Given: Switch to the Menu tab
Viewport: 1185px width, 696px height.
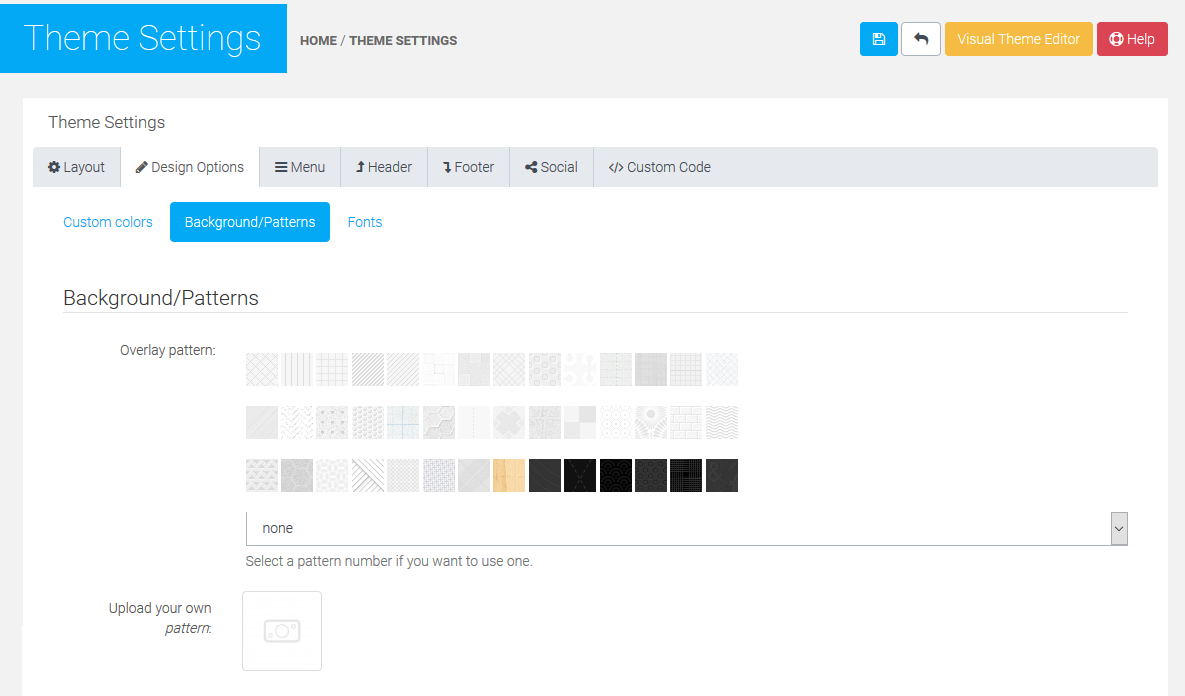Looking at the screenshot, I should (300, 167).
